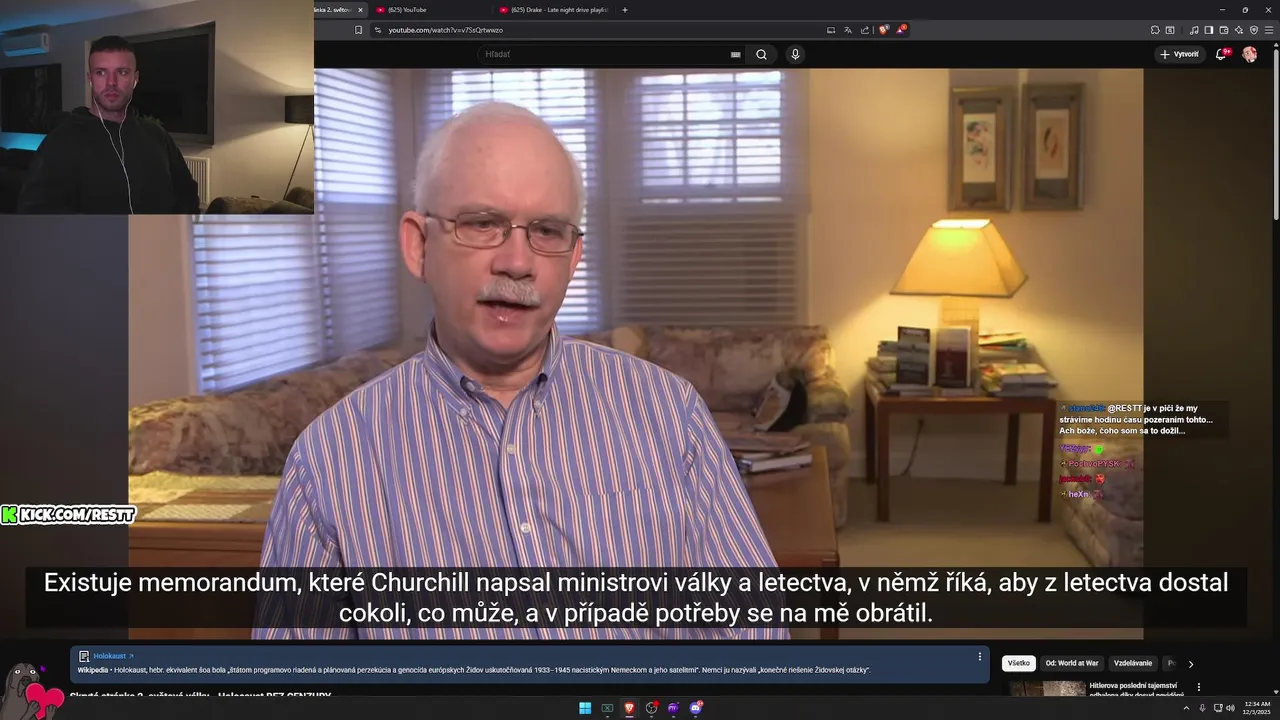Click the Vytvoriť create button

point(1180,54)
